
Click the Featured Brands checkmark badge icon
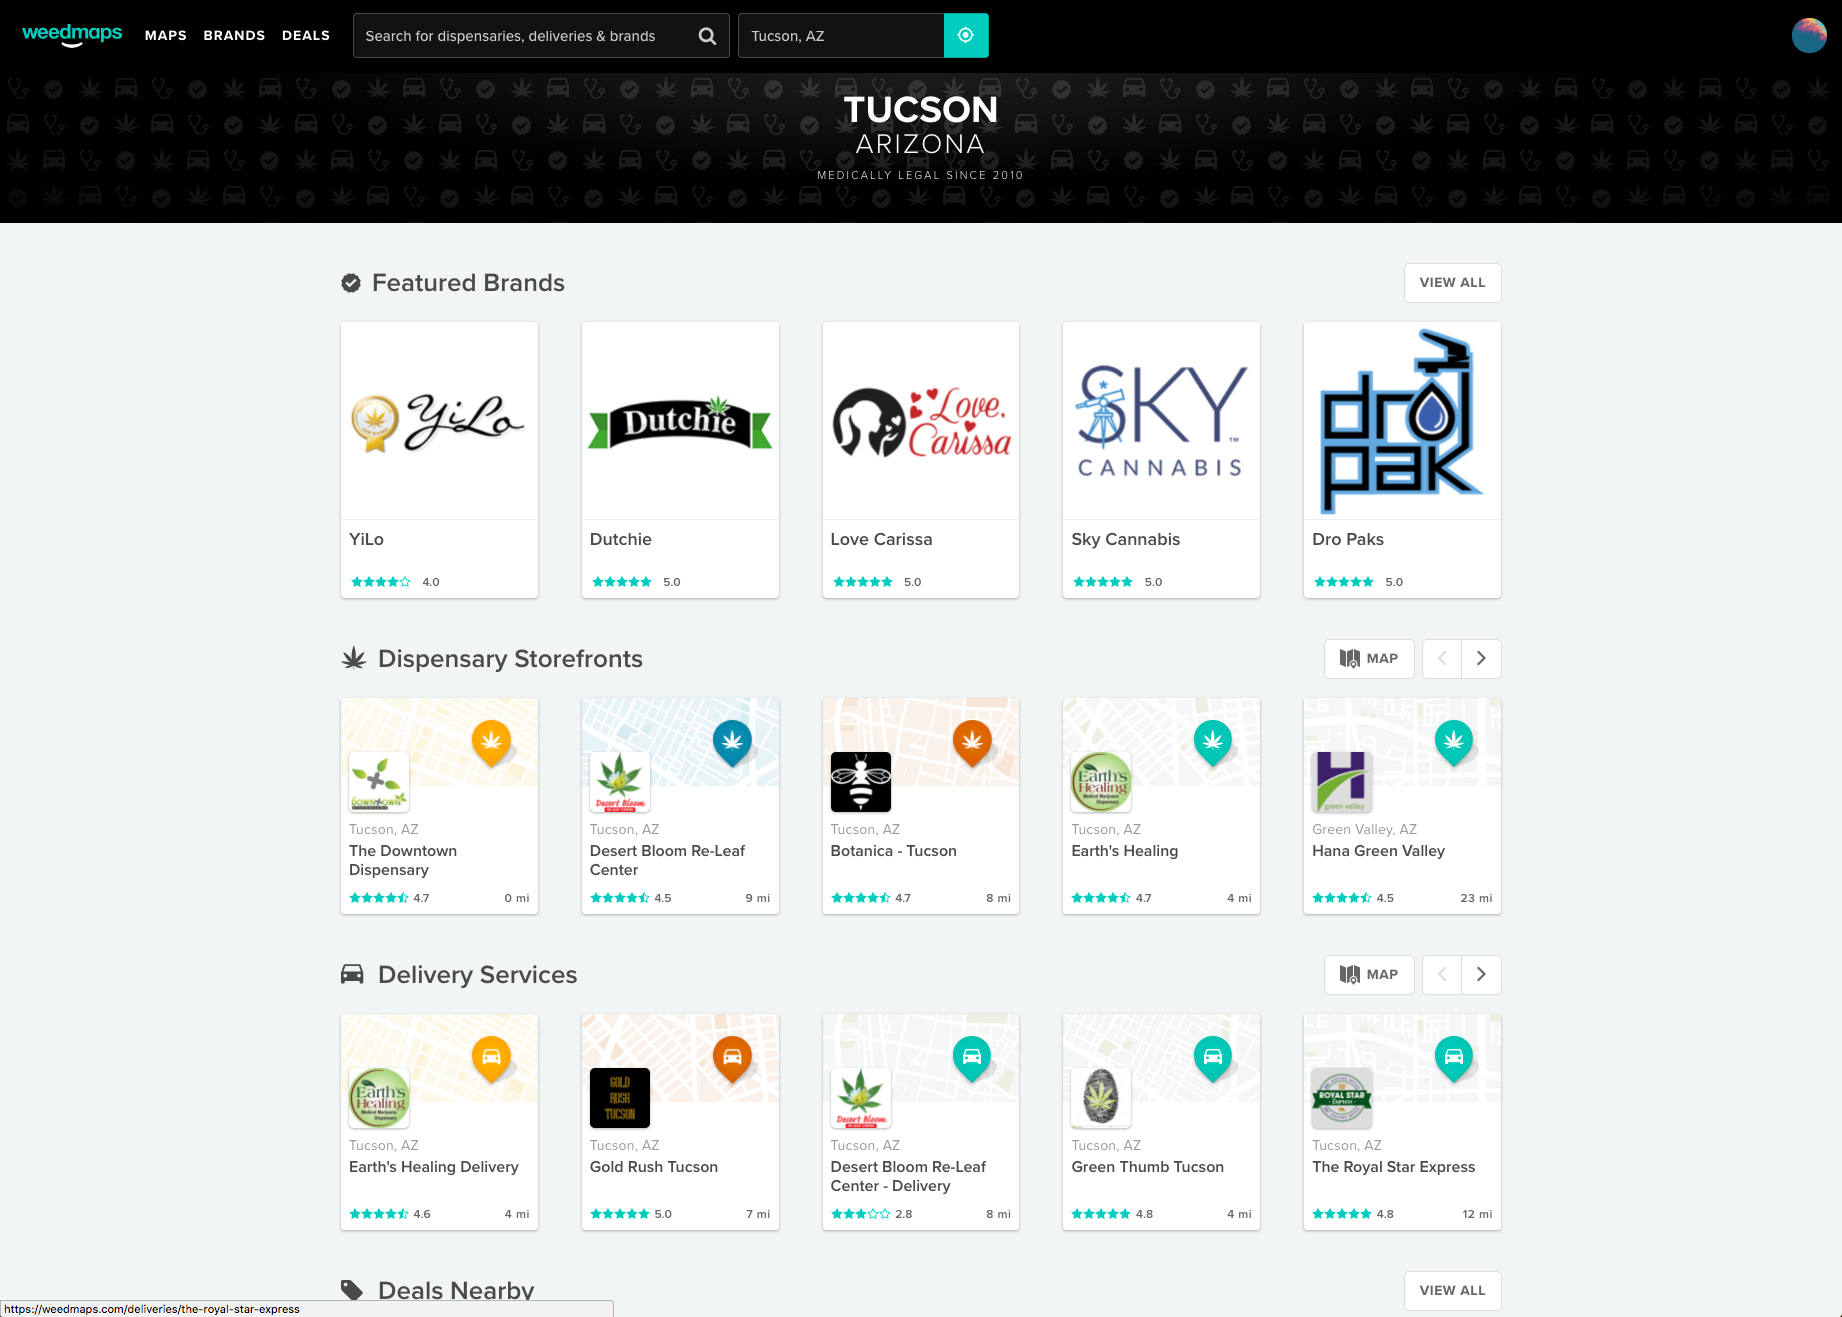351,283
